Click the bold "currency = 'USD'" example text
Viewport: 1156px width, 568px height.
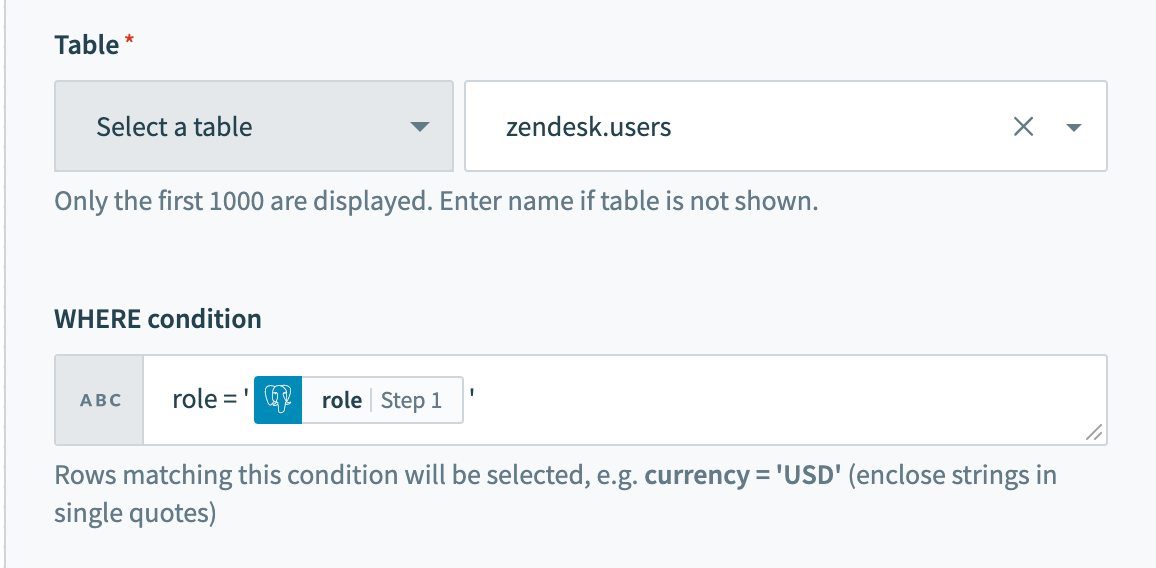click(x=743, y=475)
